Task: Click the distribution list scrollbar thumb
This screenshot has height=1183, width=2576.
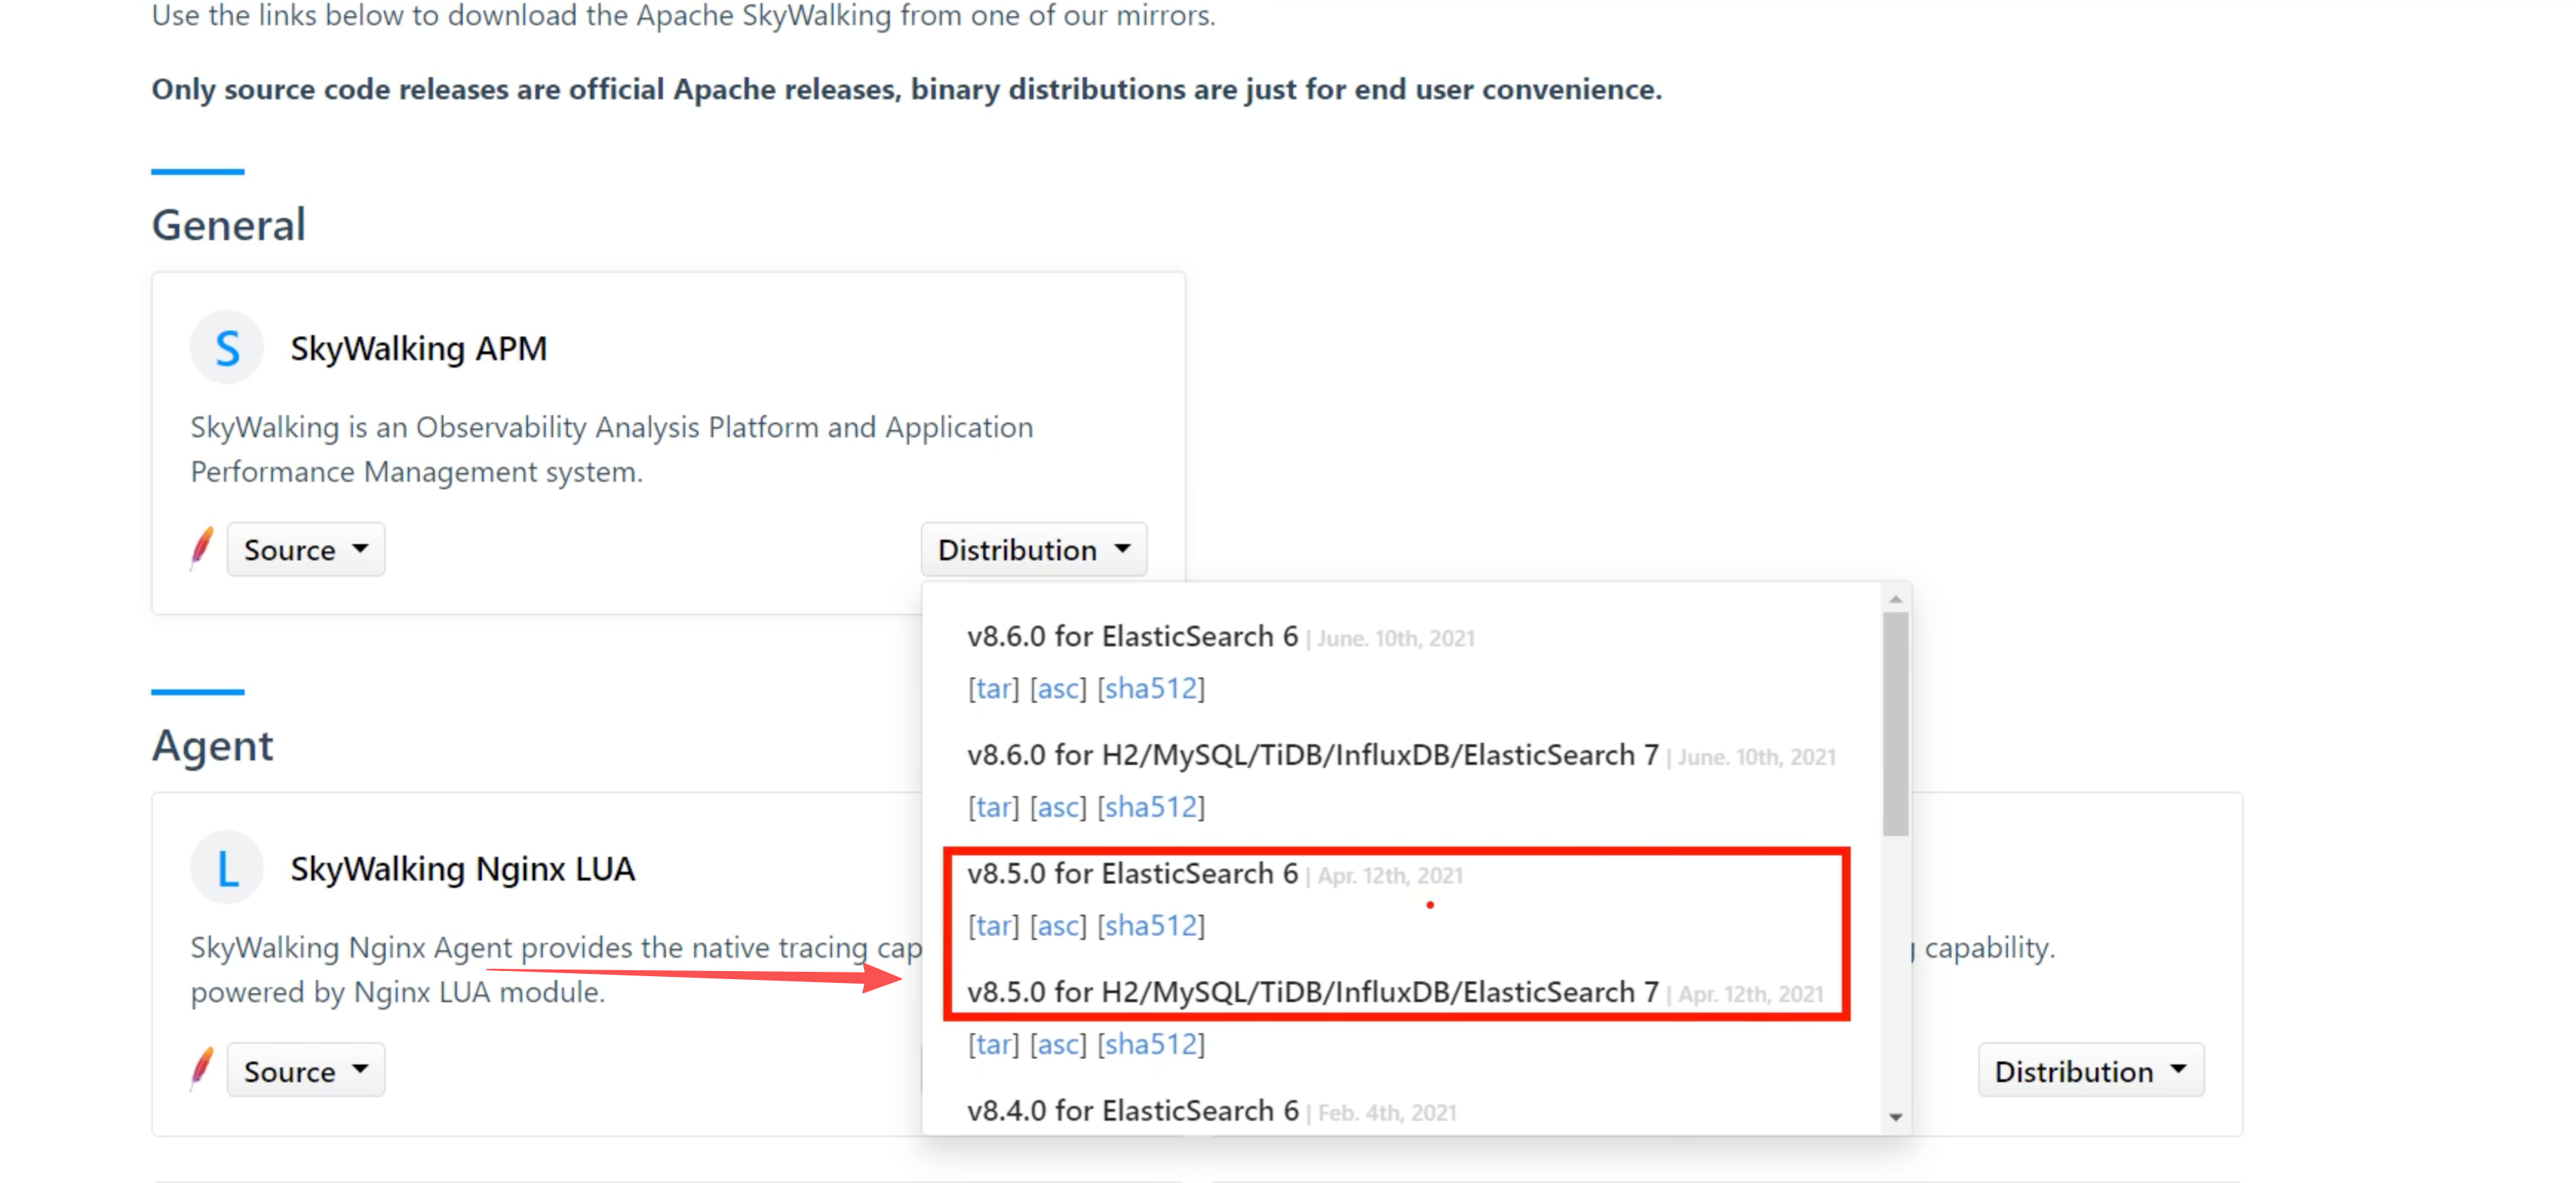Action: [1895, 725]
